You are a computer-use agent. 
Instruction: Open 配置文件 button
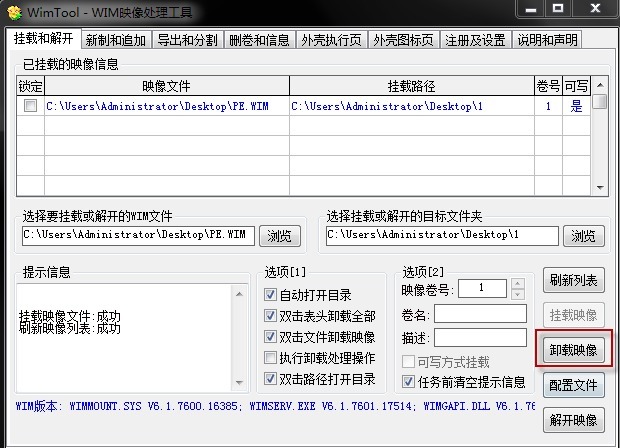tap(573, 385)
